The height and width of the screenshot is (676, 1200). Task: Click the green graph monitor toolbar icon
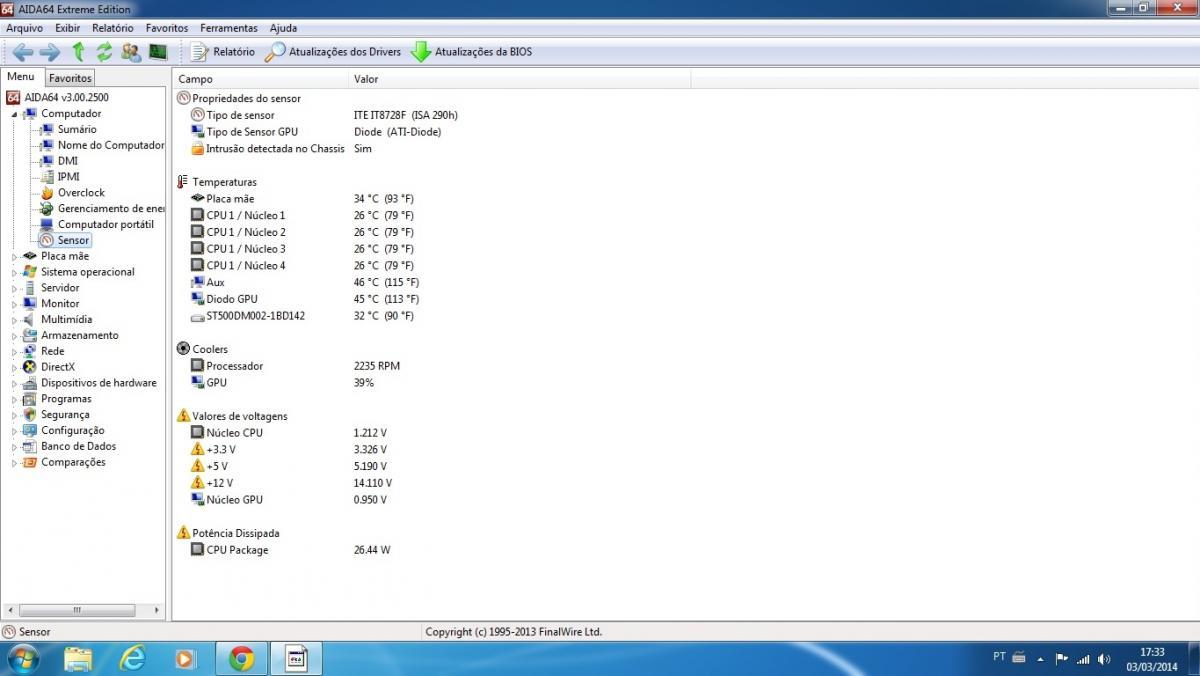pyautogui.click(x=158, y=52)
